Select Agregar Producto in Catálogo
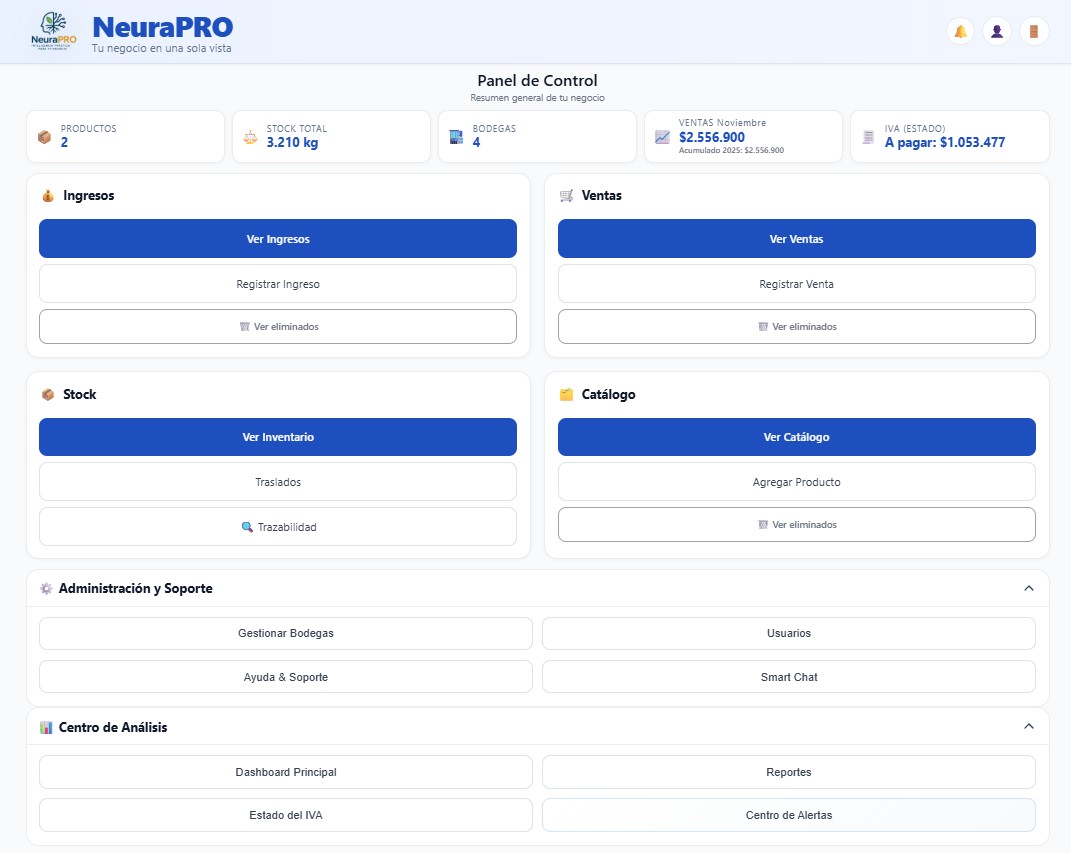This screenshot has width=1071, height=853. coord(796,481)
